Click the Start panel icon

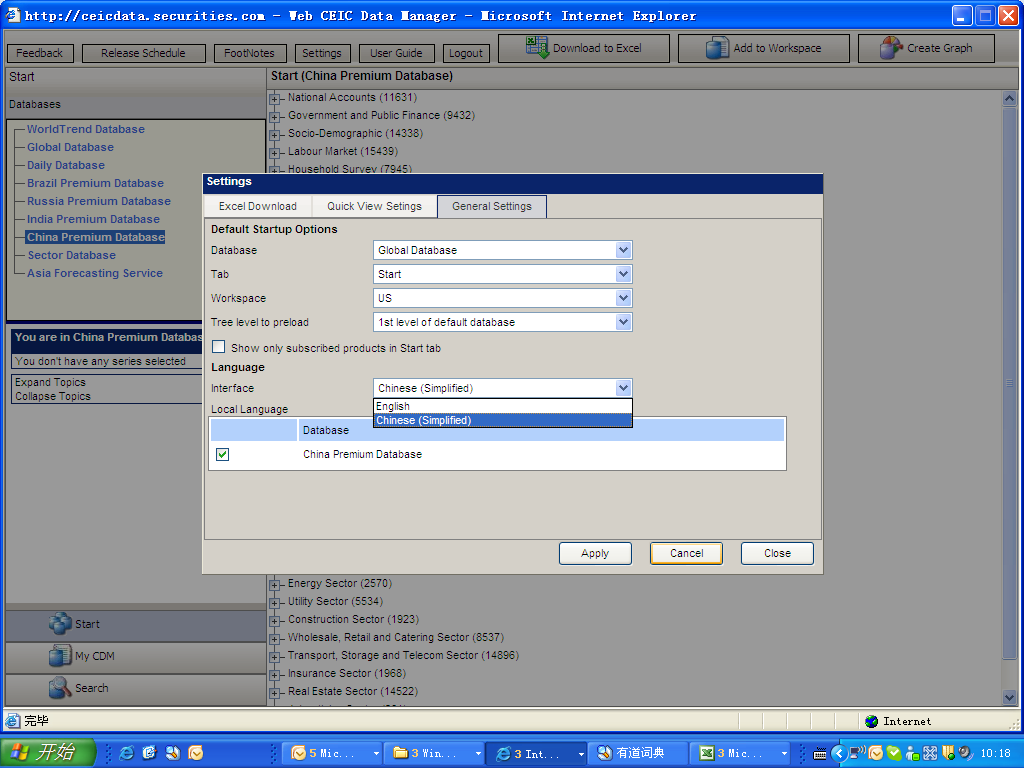61,624
